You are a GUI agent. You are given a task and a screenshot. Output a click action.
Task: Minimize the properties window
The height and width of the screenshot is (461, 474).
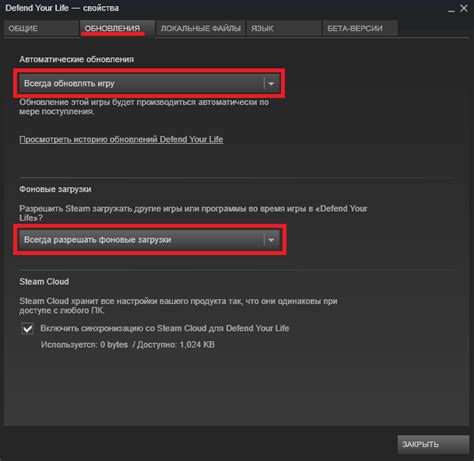(x=451, y=10)
